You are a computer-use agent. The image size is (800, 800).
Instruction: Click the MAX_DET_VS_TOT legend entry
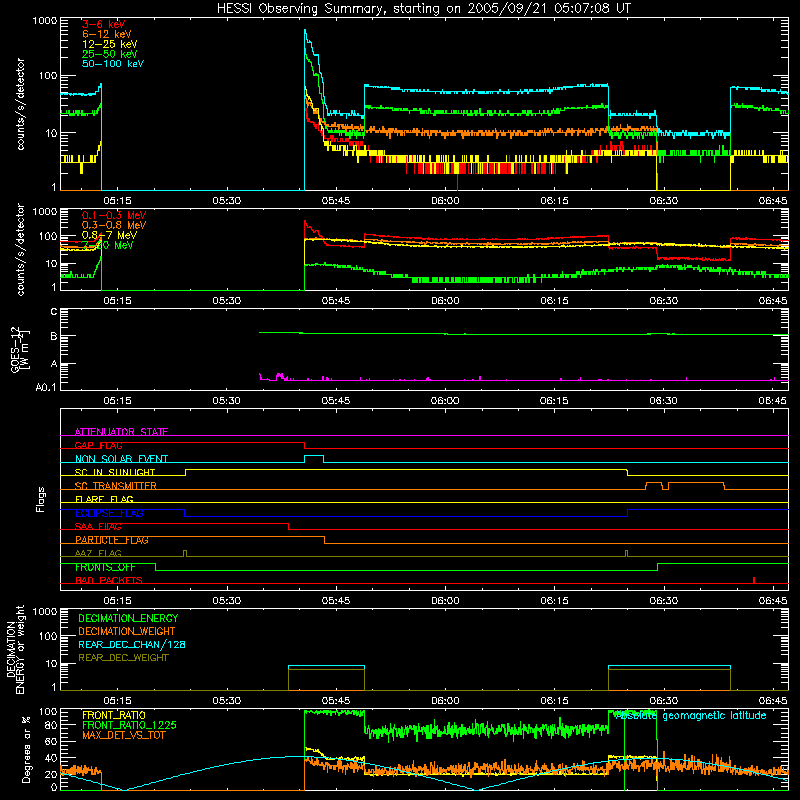coord(123,735)
